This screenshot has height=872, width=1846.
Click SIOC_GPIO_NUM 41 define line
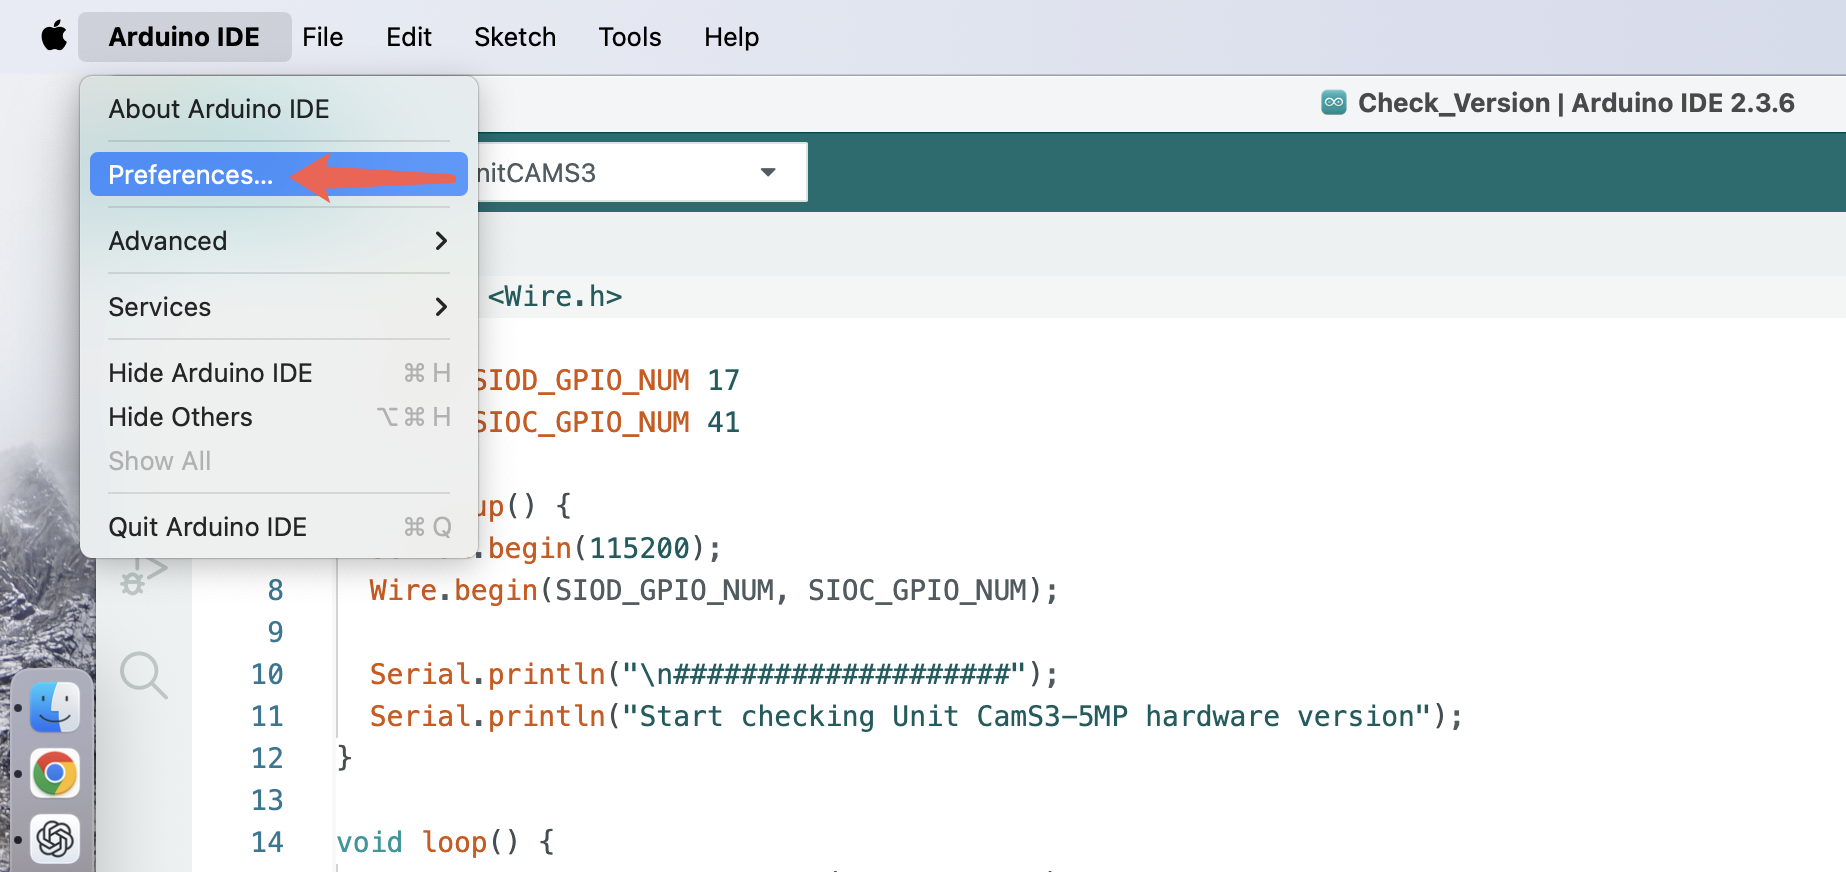click(607, 422)
